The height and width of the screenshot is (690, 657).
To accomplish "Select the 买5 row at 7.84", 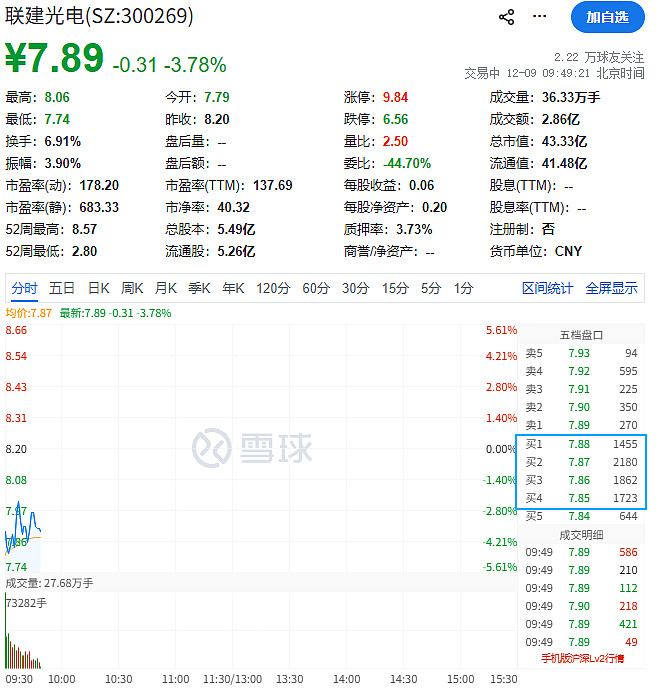I will (x=581, y=516).
